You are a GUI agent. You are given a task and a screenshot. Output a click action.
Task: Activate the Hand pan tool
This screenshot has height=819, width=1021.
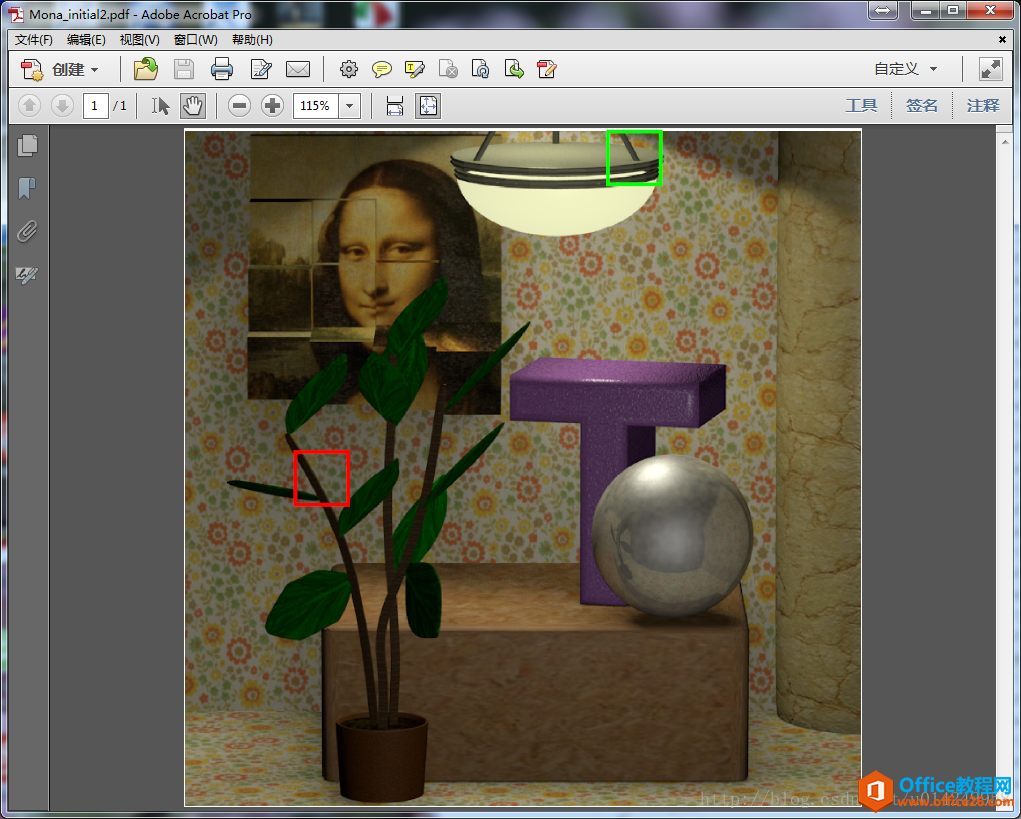coord(193,105)
